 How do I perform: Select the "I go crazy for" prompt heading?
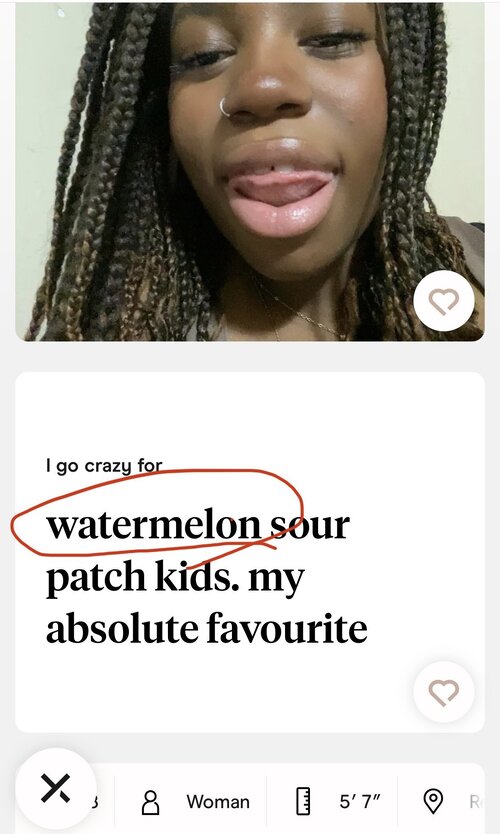point(104,466)
